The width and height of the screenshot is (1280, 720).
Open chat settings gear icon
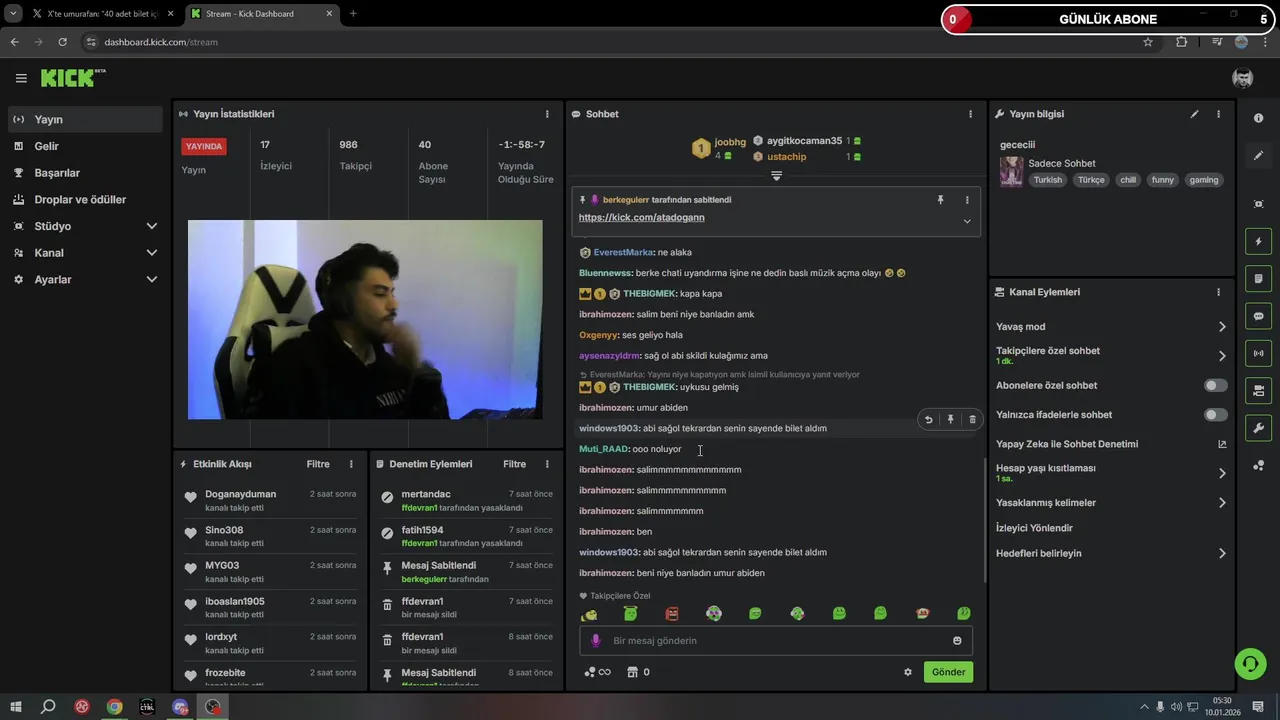908,672
